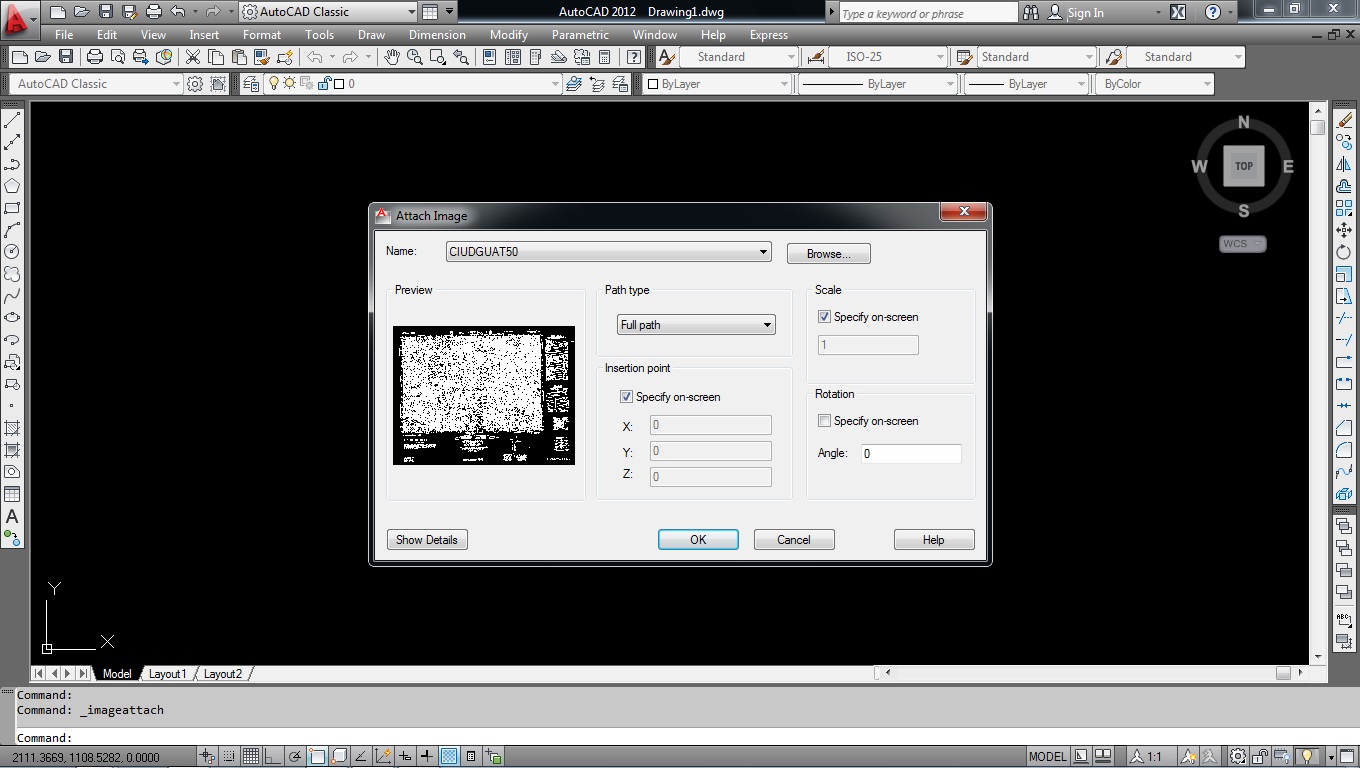Open Layer Properties Manager icon
This screenshot has height=768, width=1360.
(251, 84)
